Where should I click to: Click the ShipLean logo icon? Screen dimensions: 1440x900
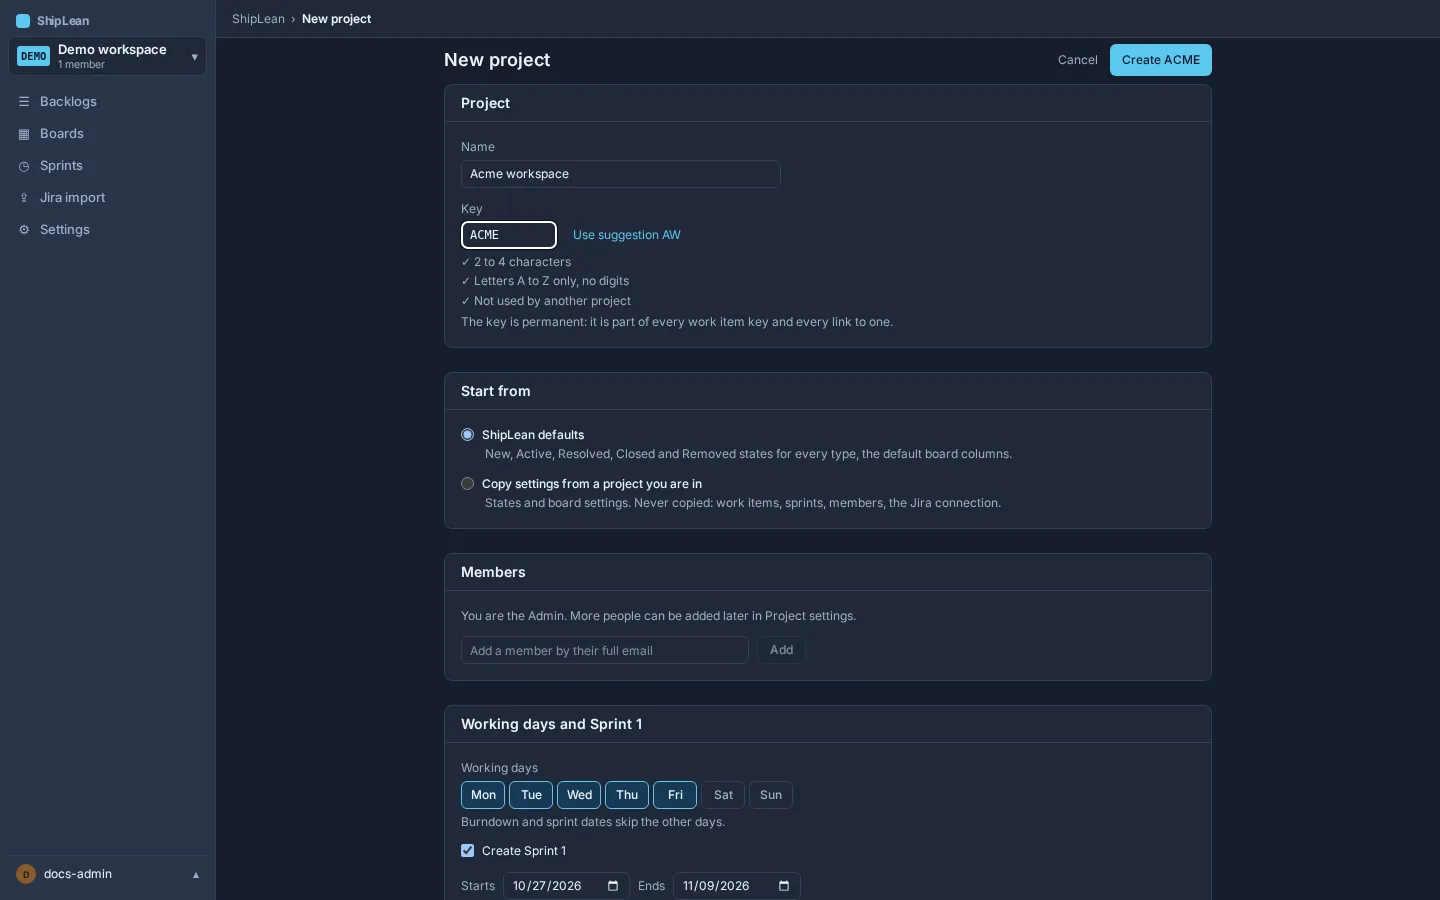coord(23,21)
